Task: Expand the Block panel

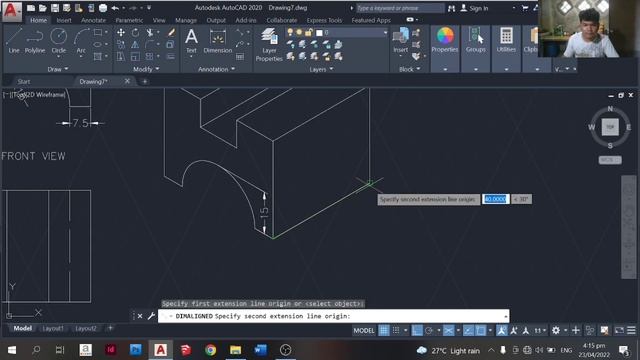Action: click(x=409, y=69)
